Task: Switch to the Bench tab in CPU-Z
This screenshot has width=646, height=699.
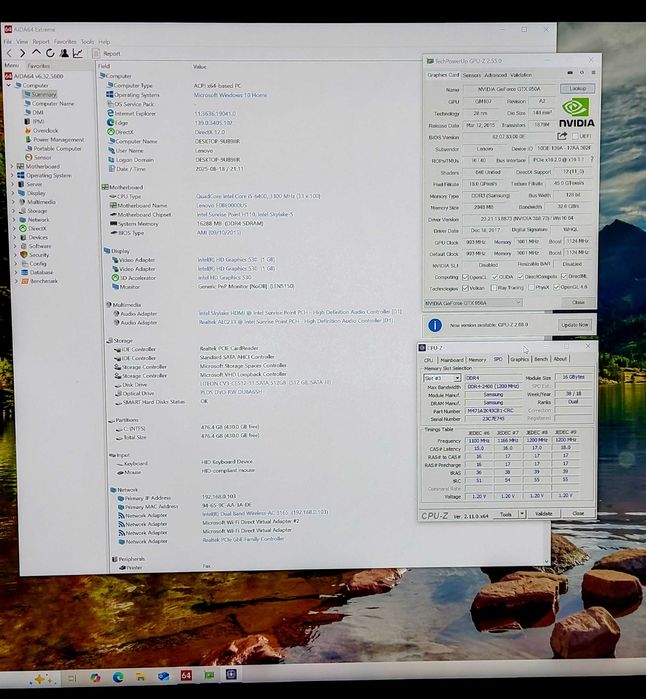Action: tap(541, 359)
